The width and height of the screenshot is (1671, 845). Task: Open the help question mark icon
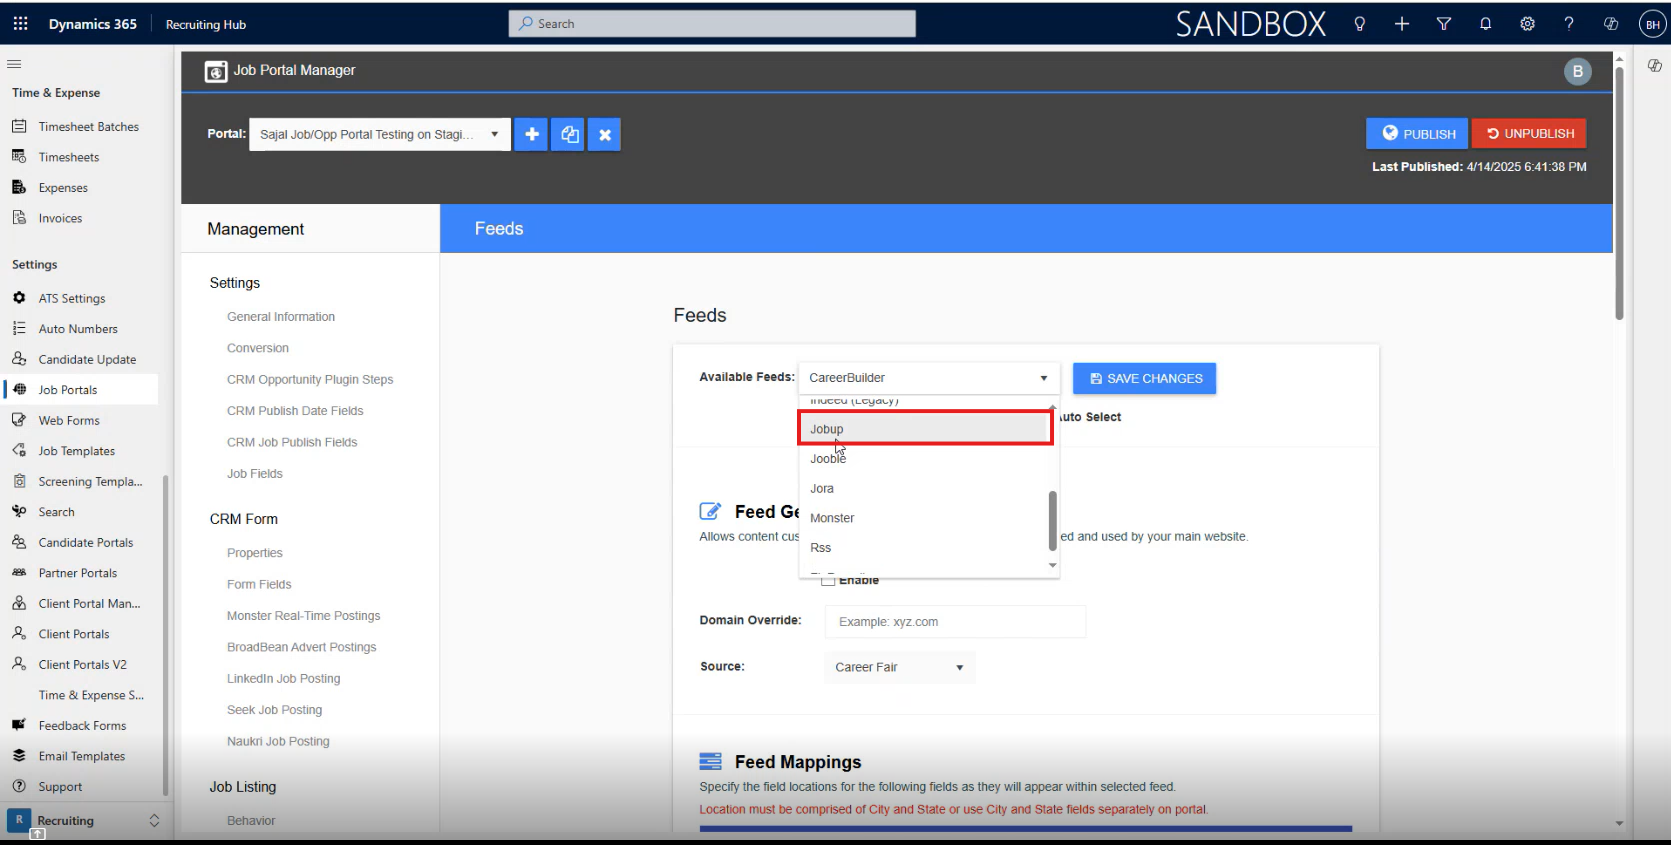click(x=1569, y=24)
